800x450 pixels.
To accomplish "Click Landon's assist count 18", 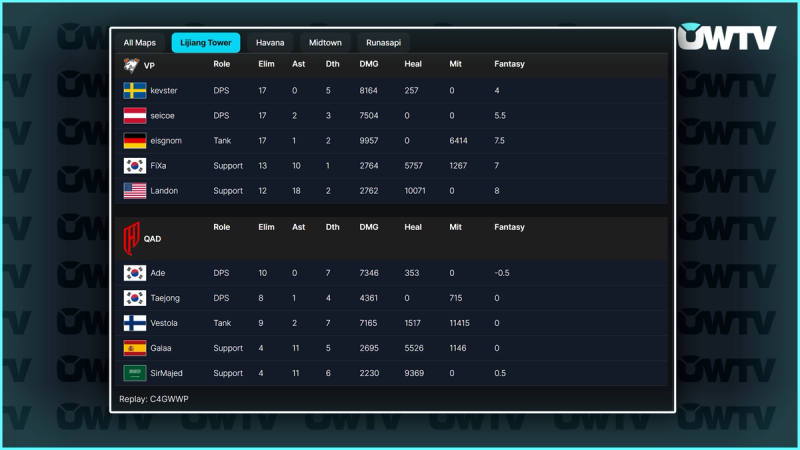I will coord(296,191).
